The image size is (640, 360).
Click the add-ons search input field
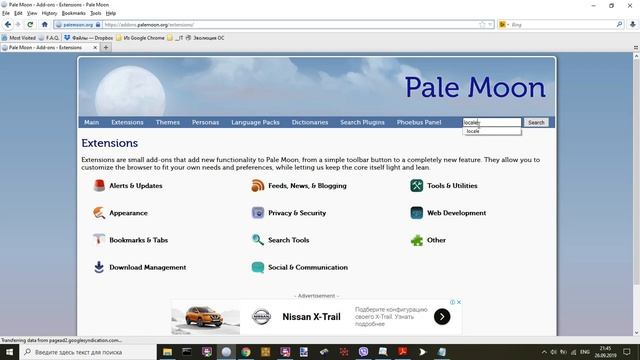point(492,122)
